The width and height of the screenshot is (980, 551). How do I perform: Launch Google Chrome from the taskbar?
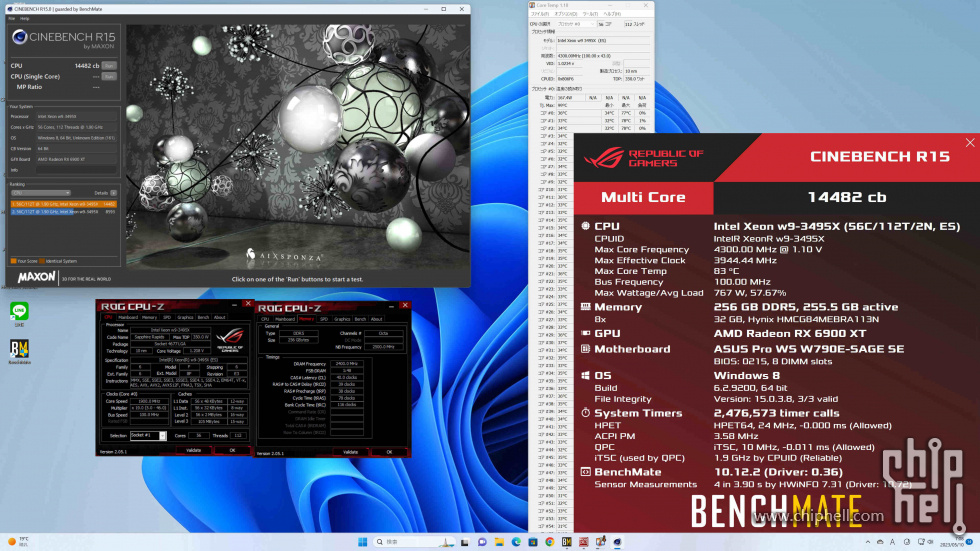coord(549,542)
